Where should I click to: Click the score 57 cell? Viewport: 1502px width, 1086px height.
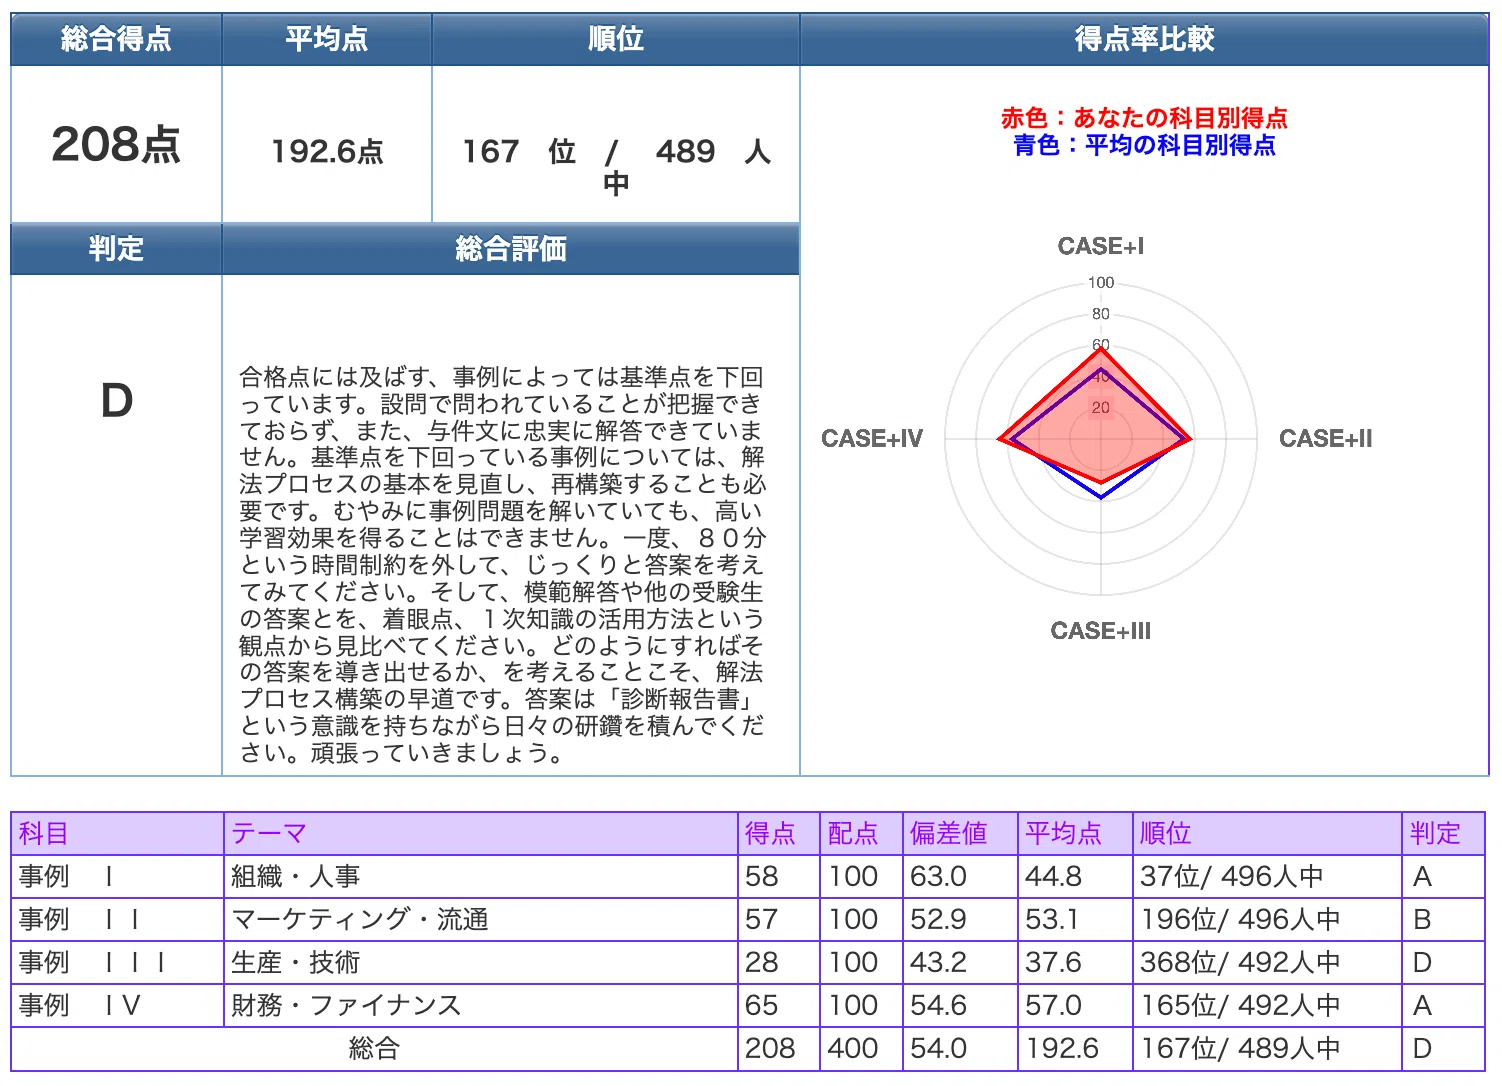tap(779, 919)
